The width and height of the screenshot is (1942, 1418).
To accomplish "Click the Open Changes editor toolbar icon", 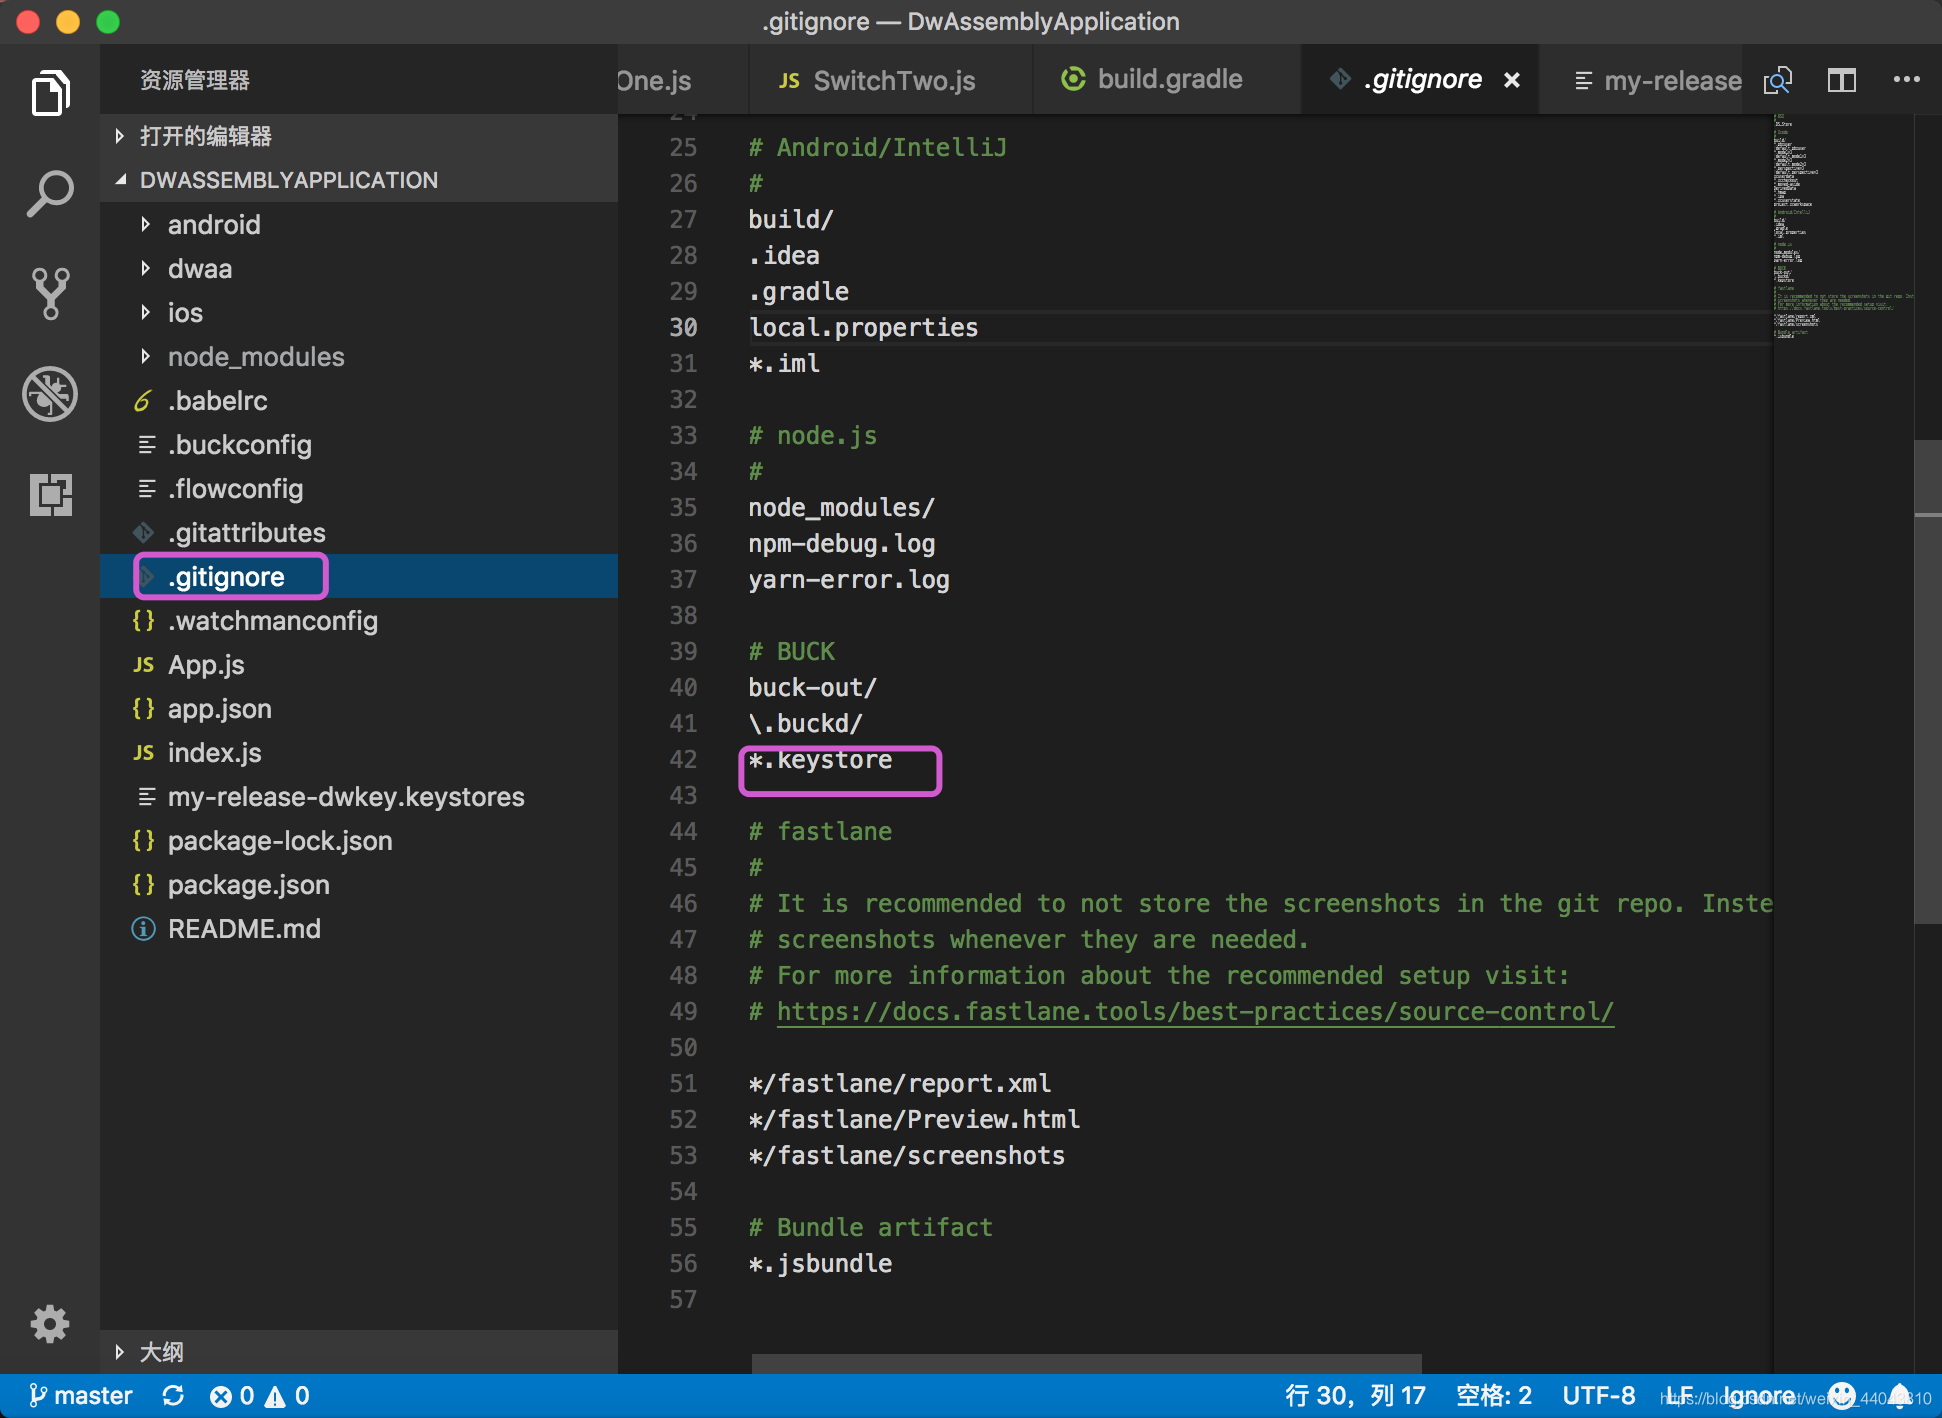I will click(1777, 80).
